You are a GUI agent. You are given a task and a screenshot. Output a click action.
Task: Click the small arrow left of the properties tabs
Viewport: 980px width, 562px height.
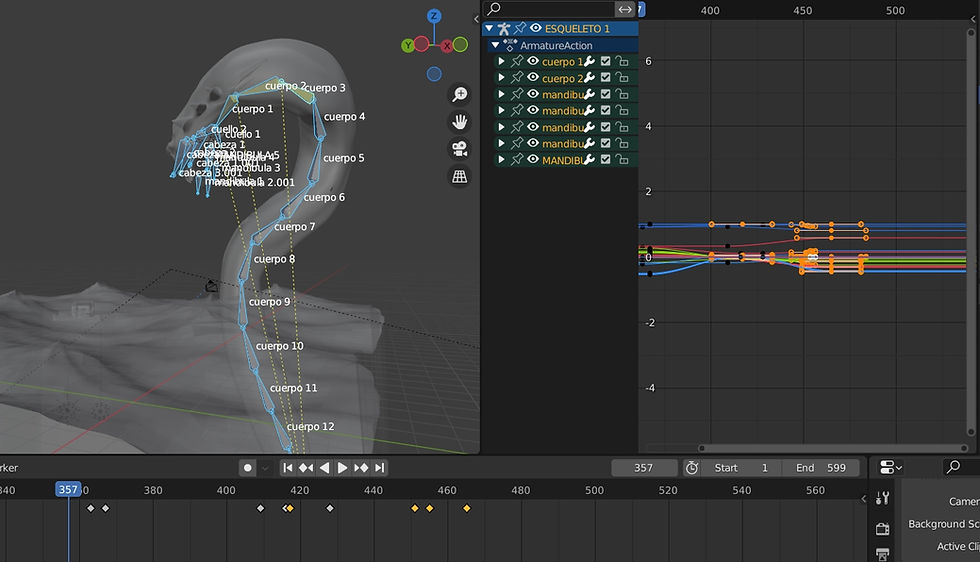point(864,498)
